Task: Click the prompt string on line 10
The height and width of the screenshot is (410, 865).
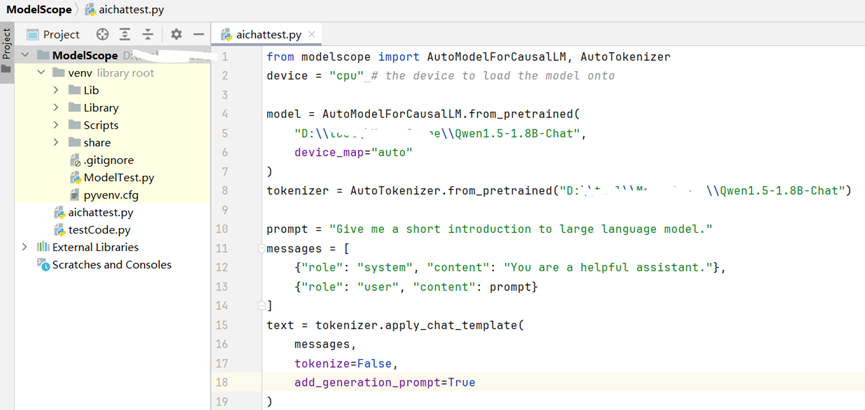Action: 521,229
